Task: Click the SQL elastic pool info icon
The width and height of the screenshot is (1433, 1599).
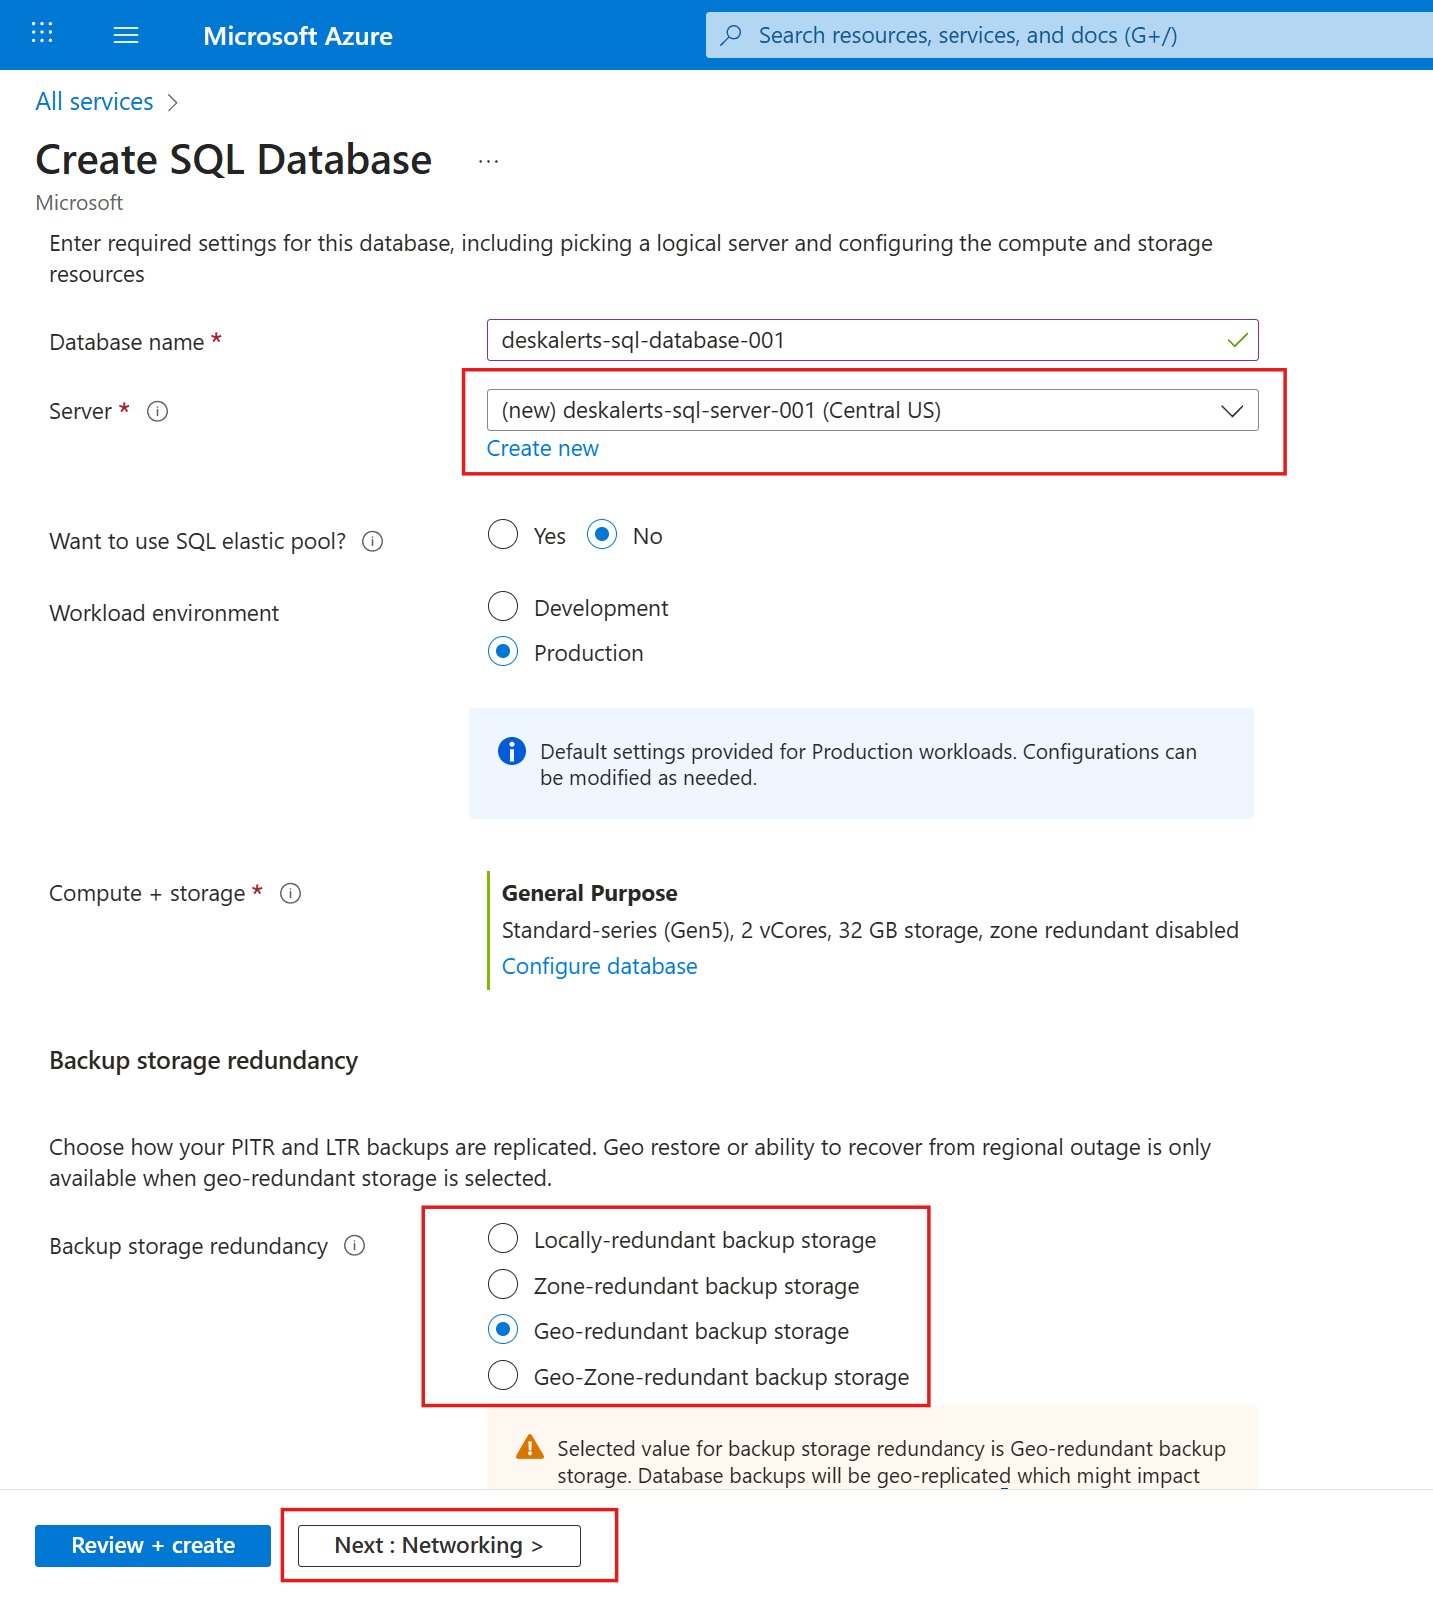Action: tap(373, 541)
